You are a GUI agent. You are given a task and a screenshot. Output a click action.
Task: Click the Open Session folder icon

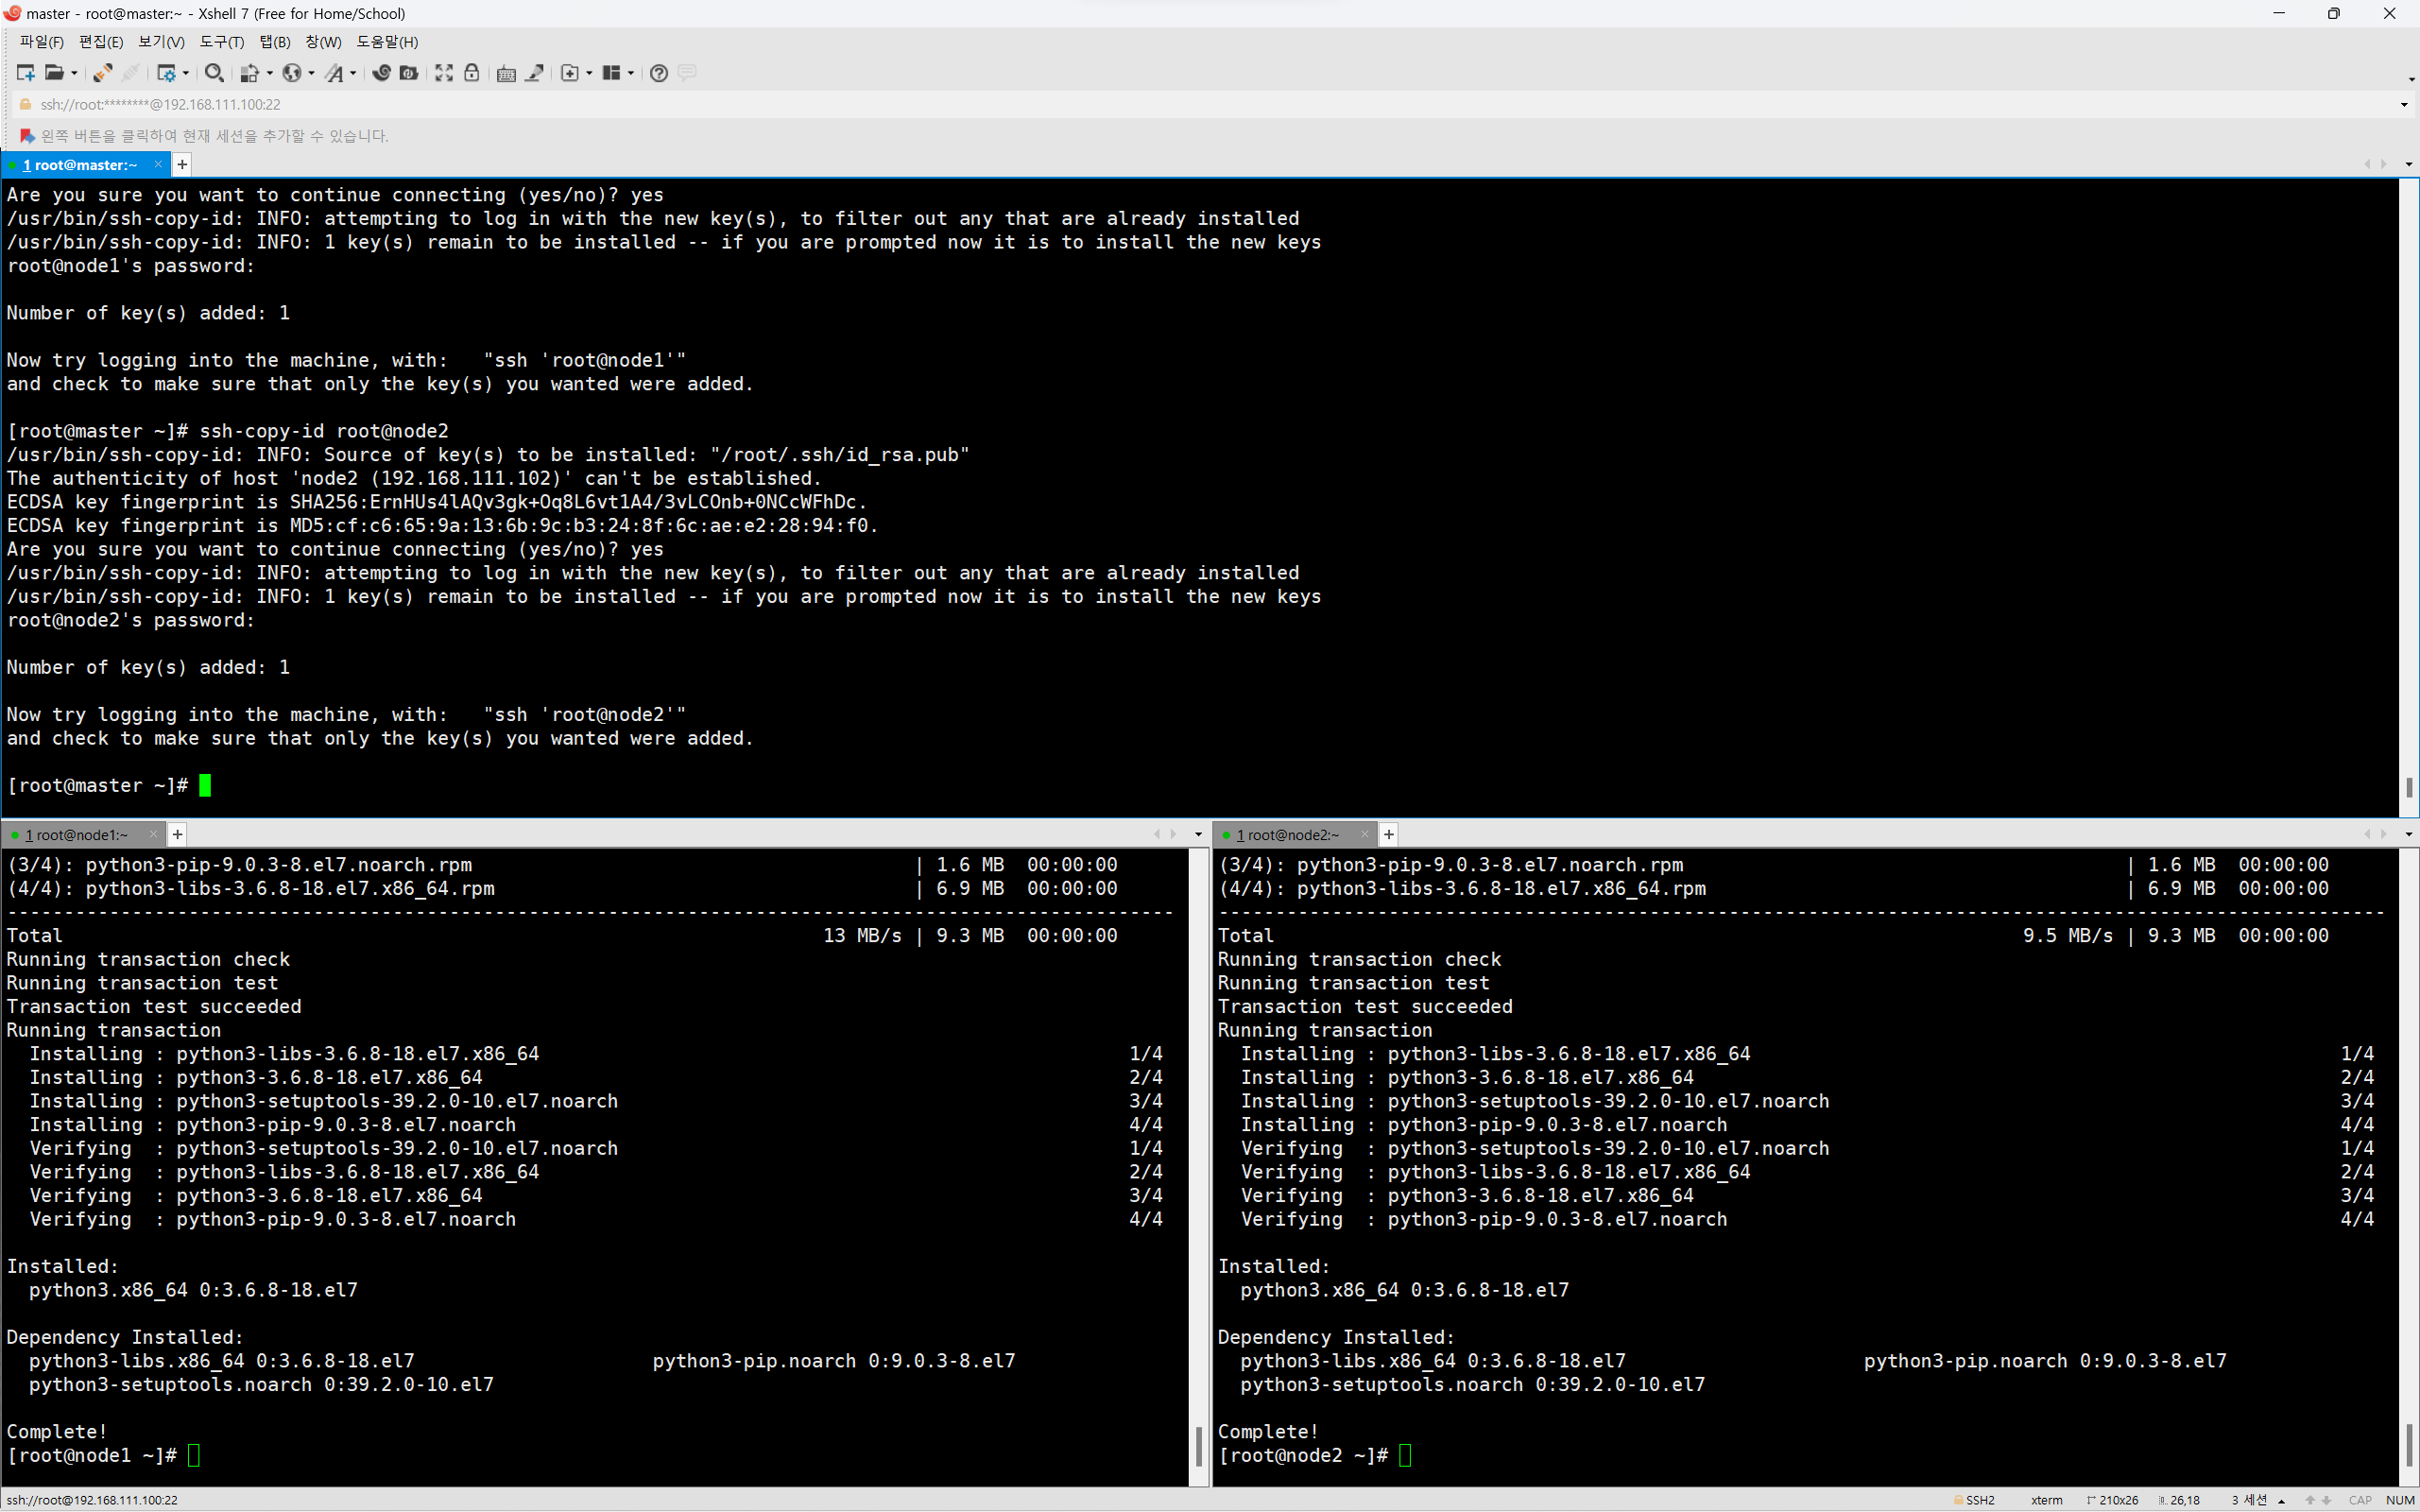tap(54, 73)
